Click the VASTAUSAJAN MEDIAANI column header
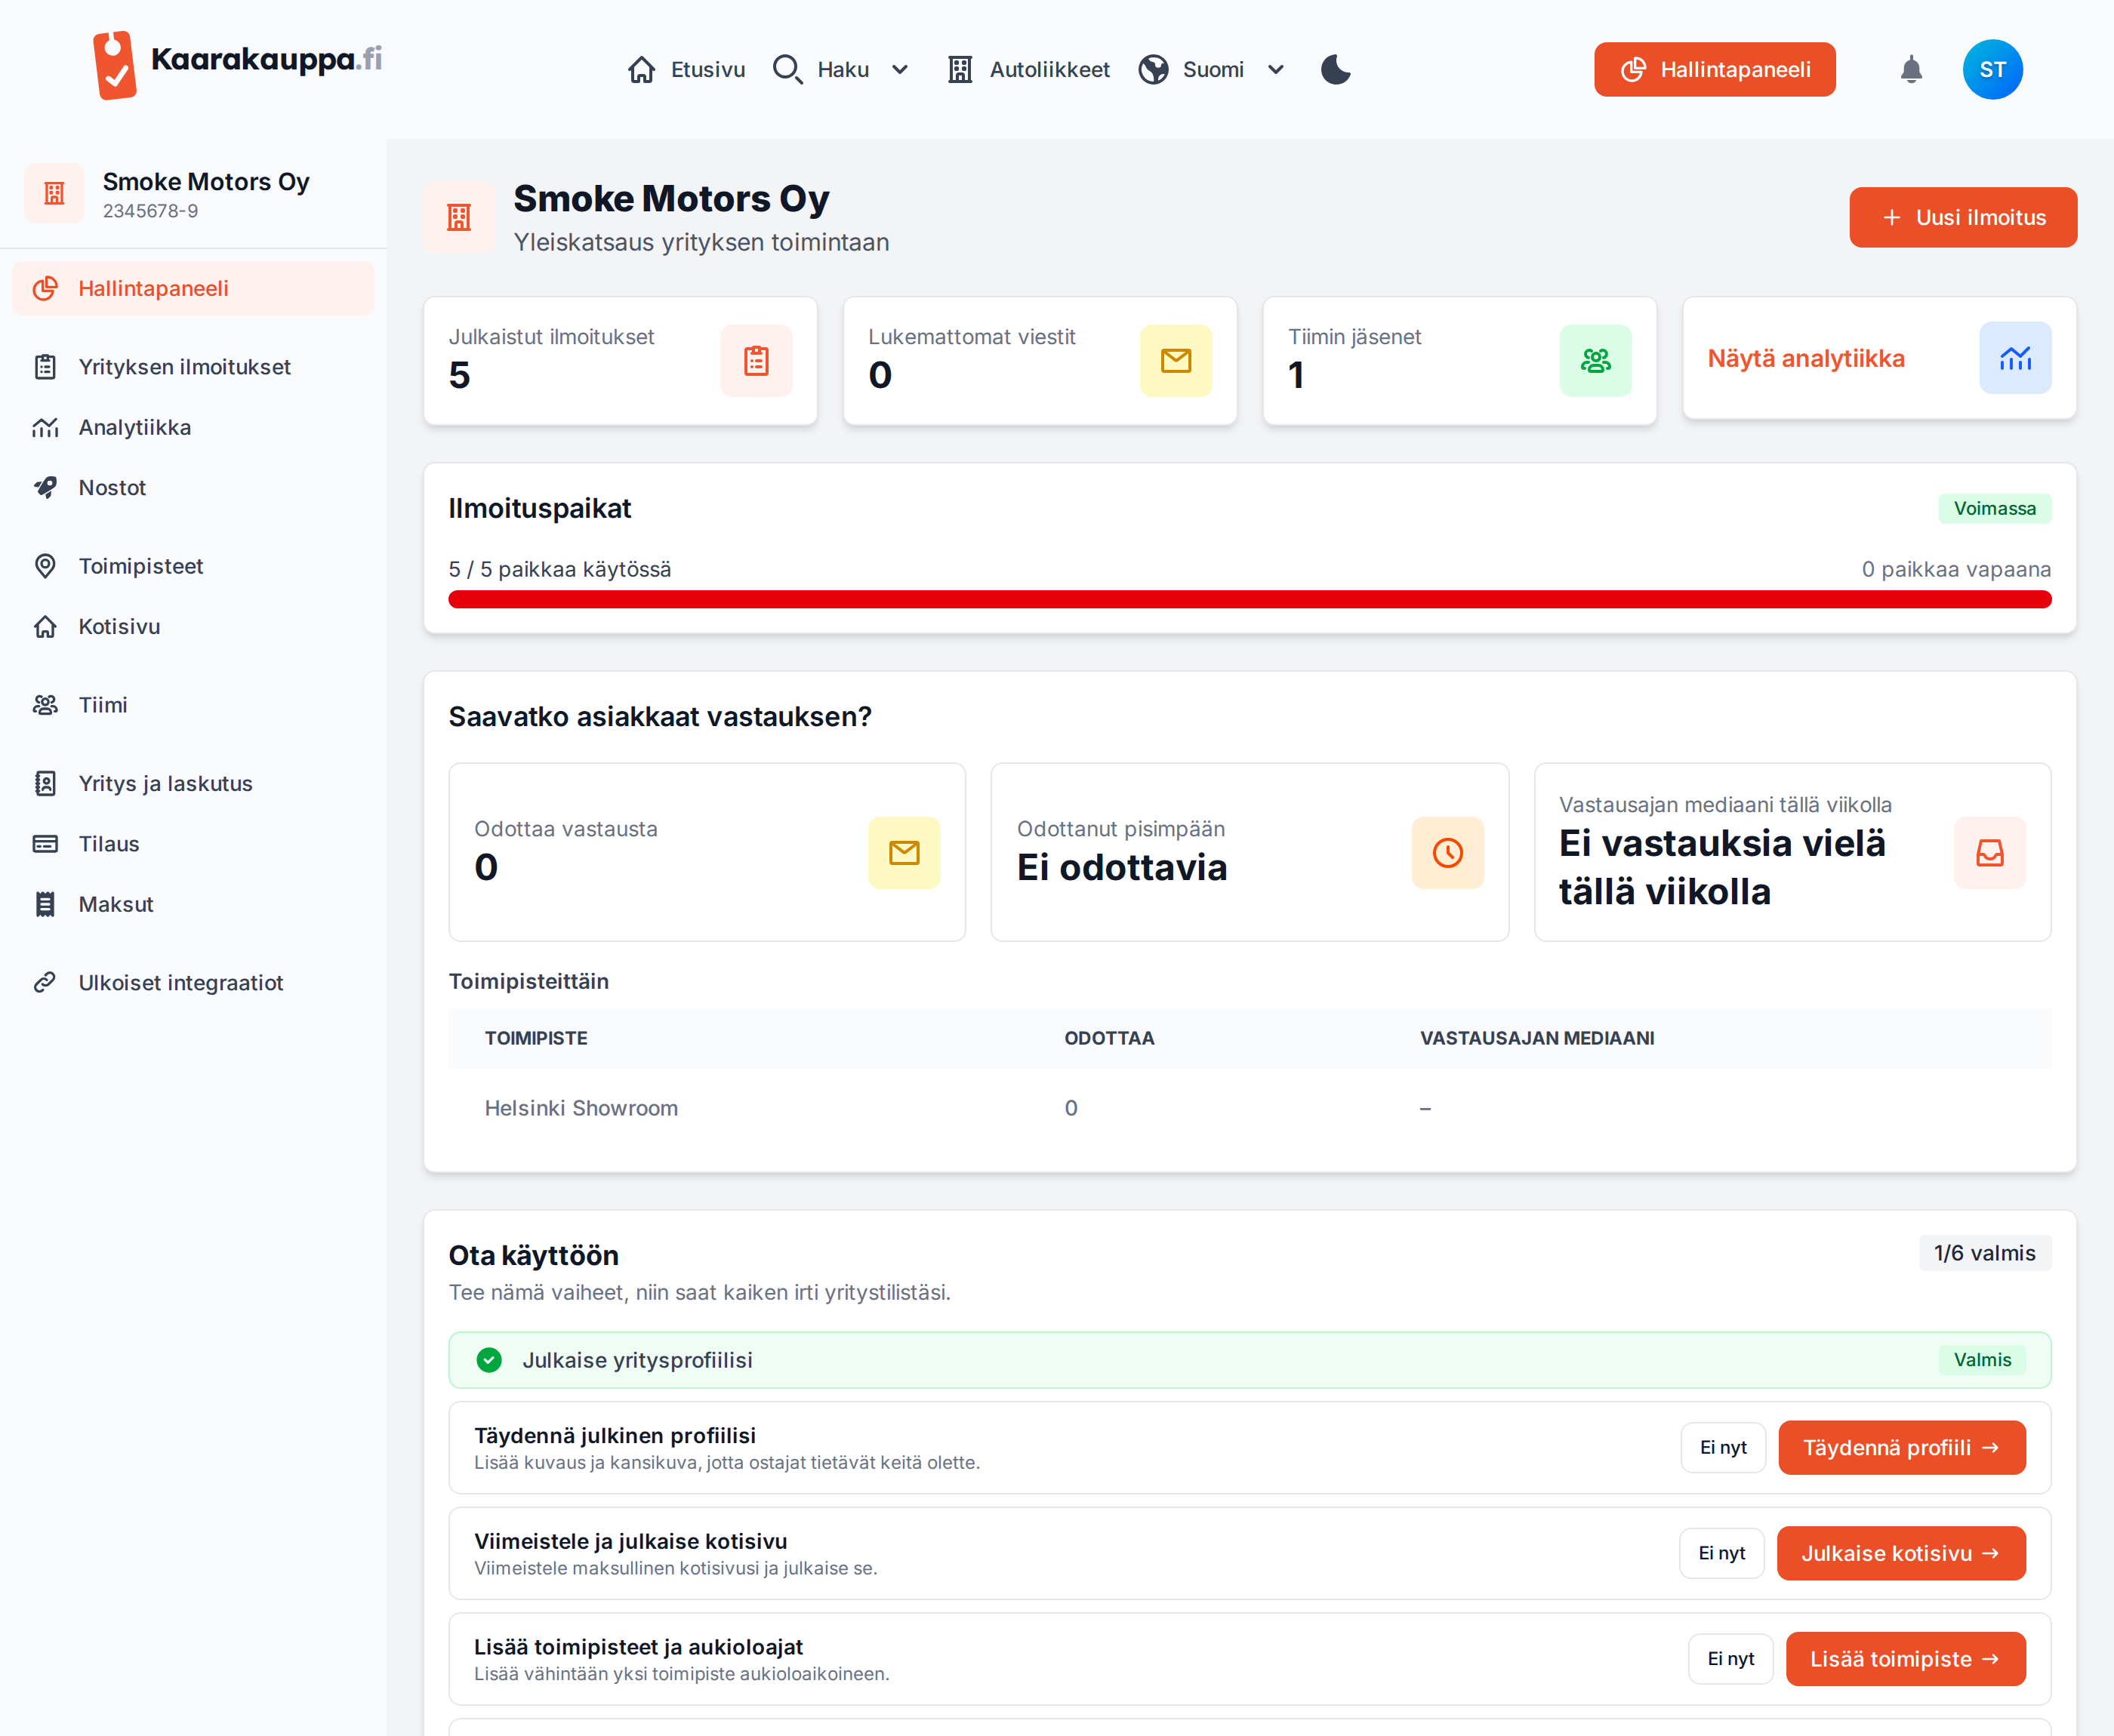Image resolution: width=2114 pixels, height=1736 pixels. [1537, 1038]
